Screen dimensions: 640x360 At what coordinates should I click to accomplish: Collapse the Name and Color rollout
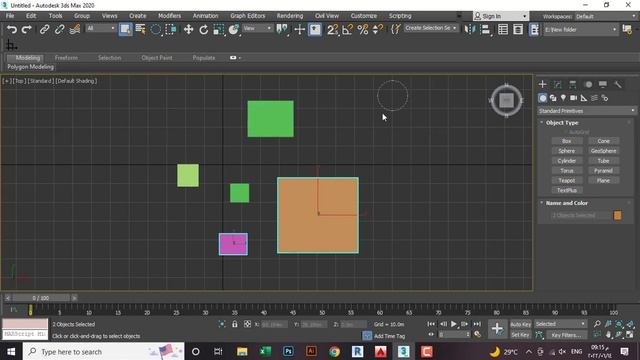(567, 203)
